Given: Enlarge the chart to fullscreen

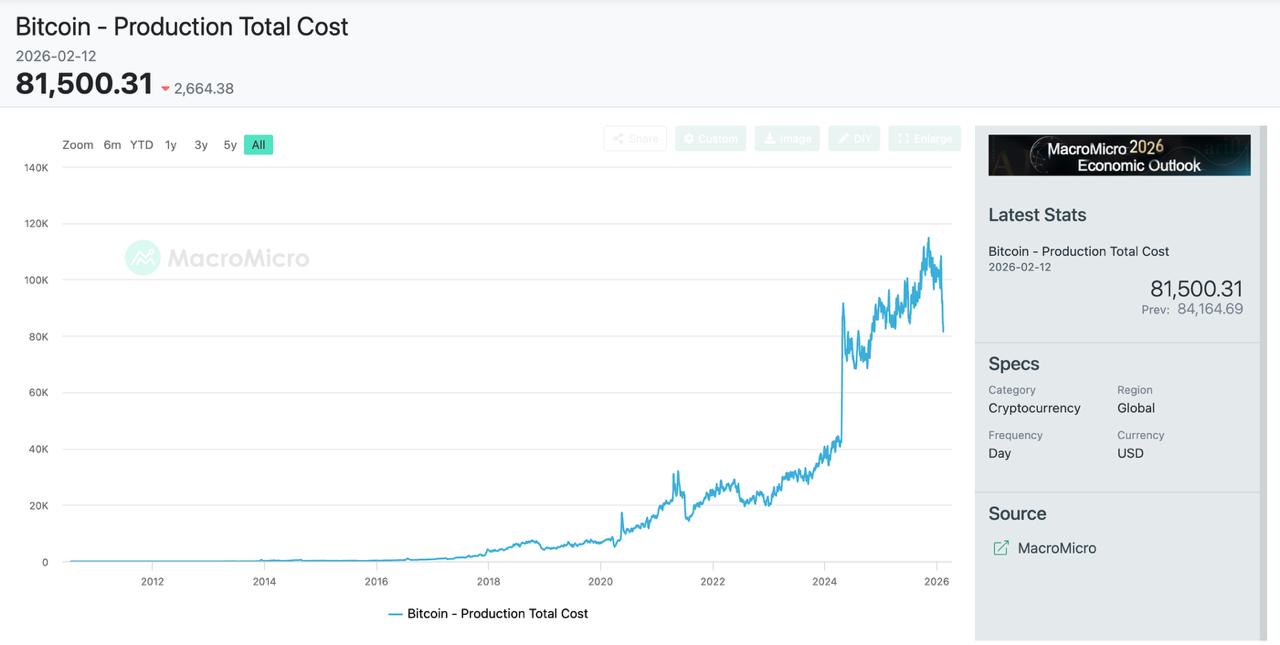Looking at the screenshot, I should 924,139.
